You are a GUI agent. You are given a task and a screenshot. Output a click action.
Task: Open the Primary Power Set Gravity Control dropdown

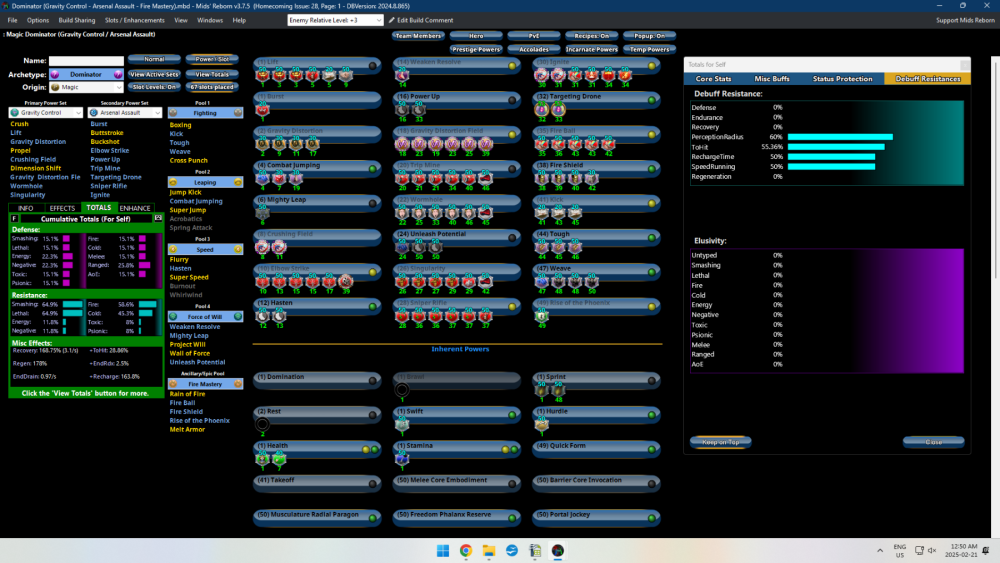(45, 113)
